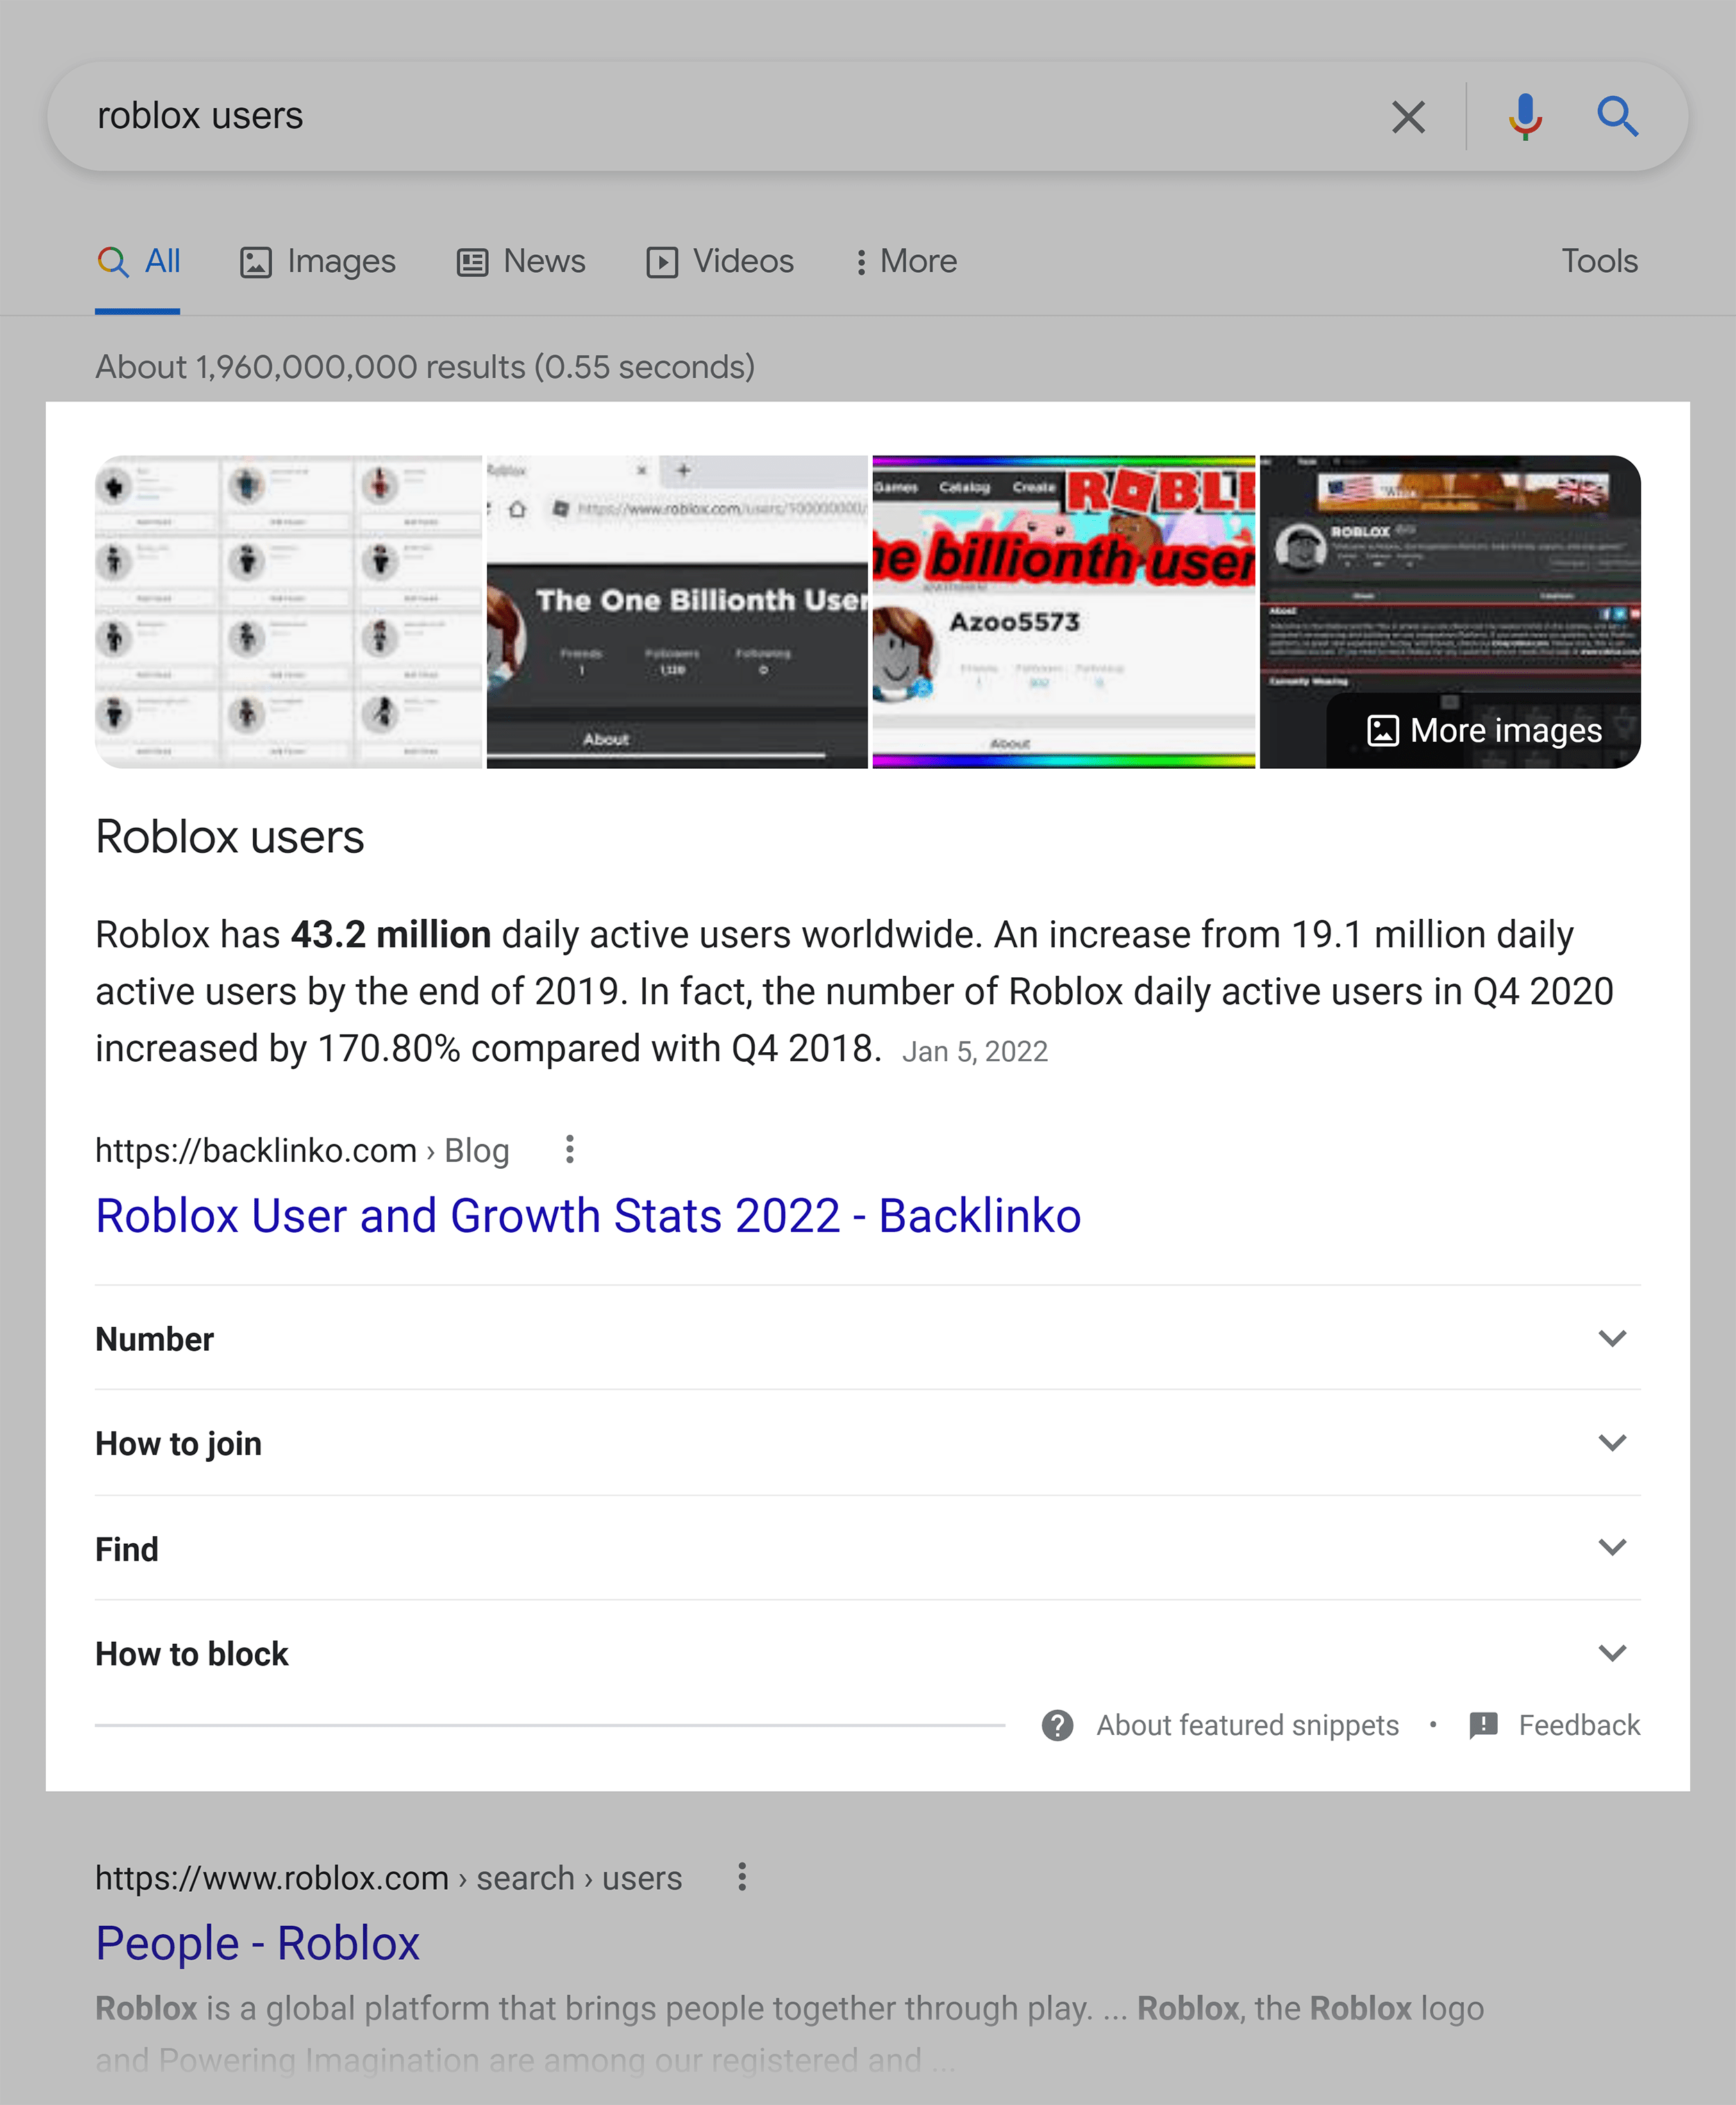Start a voice search with the microphone icon
1736x2105 pixels.
[x=1523, y=116]
